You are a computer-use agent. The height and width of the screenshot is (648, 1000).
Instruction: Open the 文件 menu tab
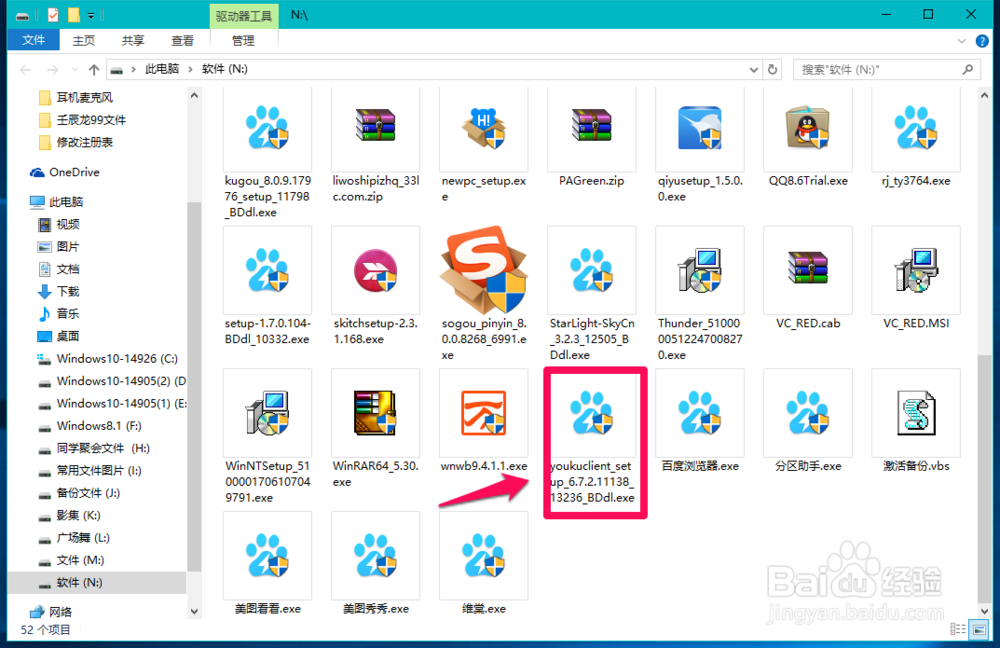pos(34,40)
